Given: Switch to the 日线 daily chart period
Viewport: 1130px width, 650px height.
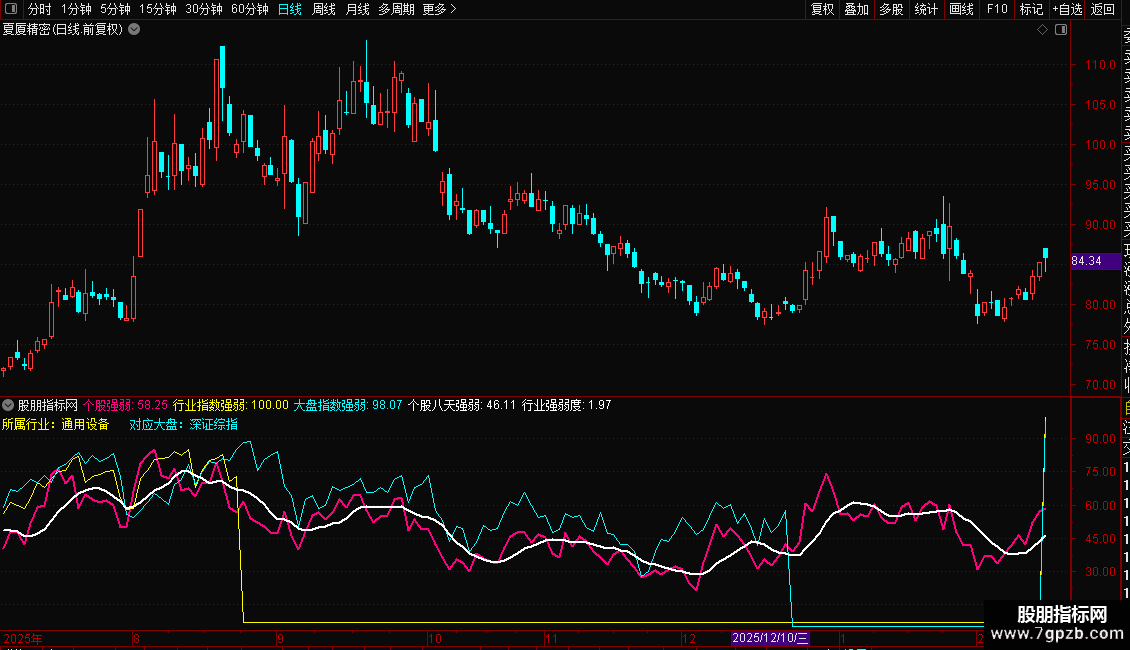Looking at the screenshot, I should click(290, 9).
